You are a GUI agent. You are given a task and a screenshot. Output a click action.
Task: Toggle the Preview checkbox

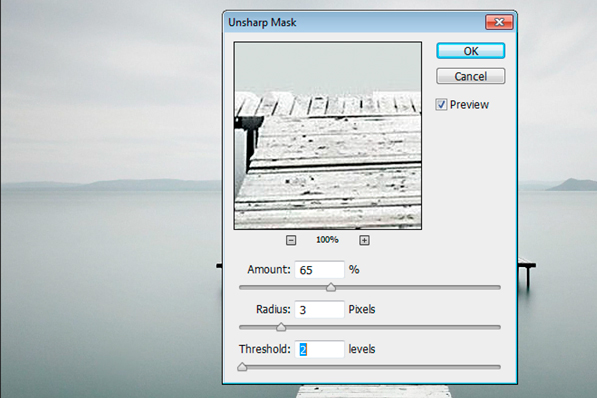pos(441,104)
